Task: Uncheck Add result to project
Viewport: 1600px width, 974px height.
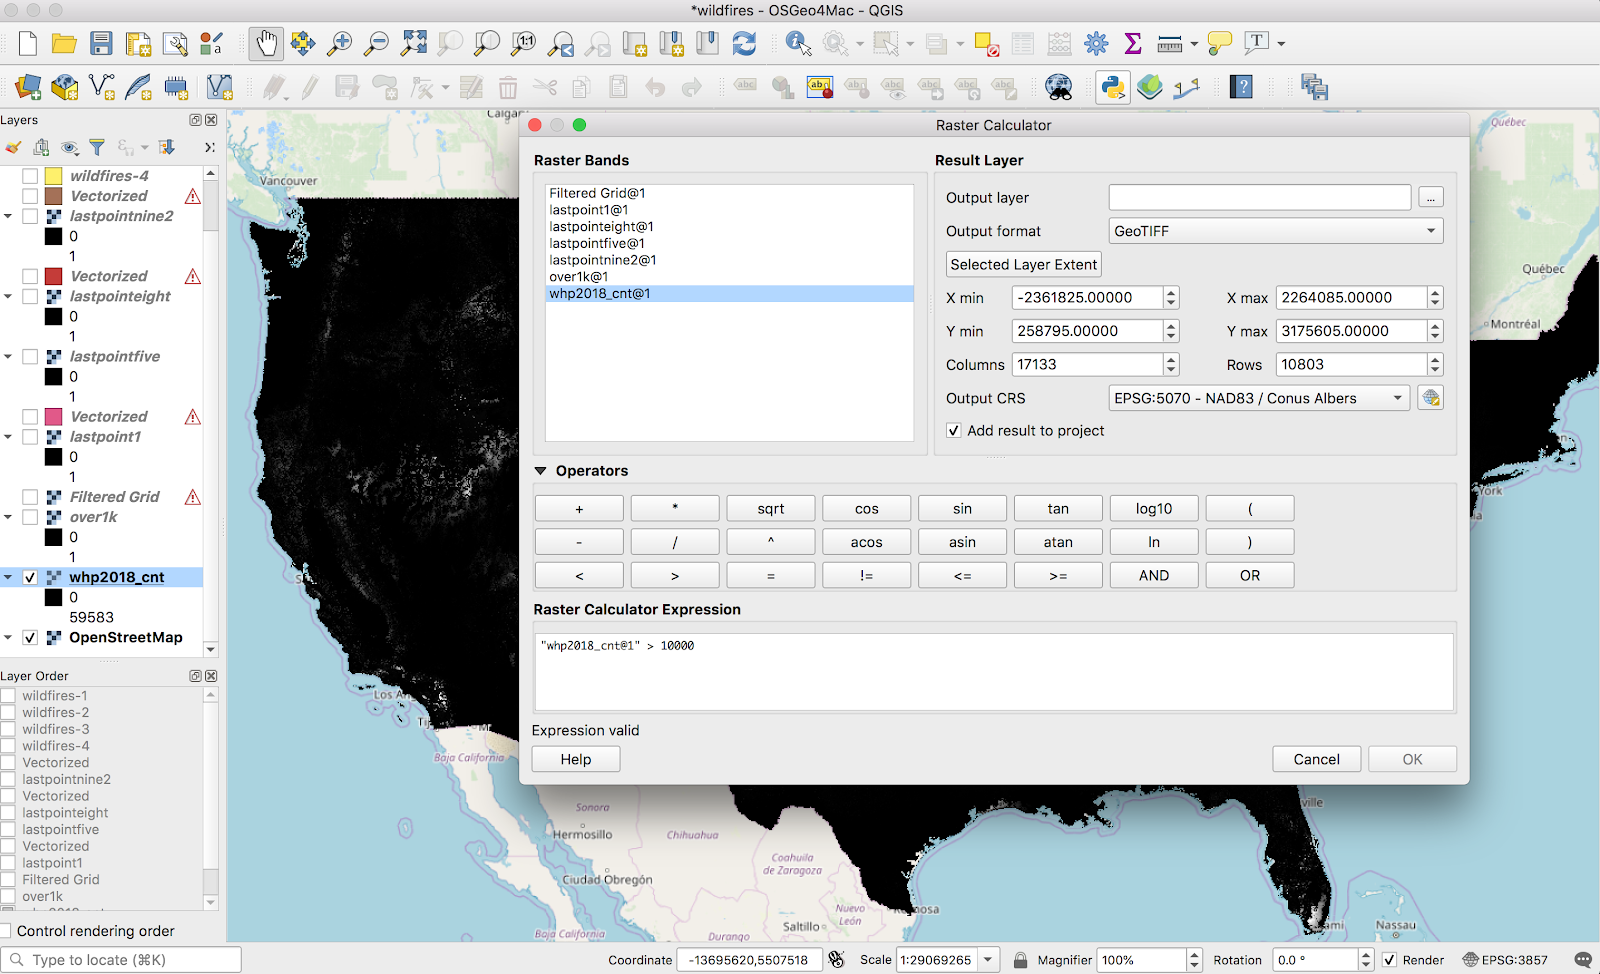Action: (x=954, y=431)
